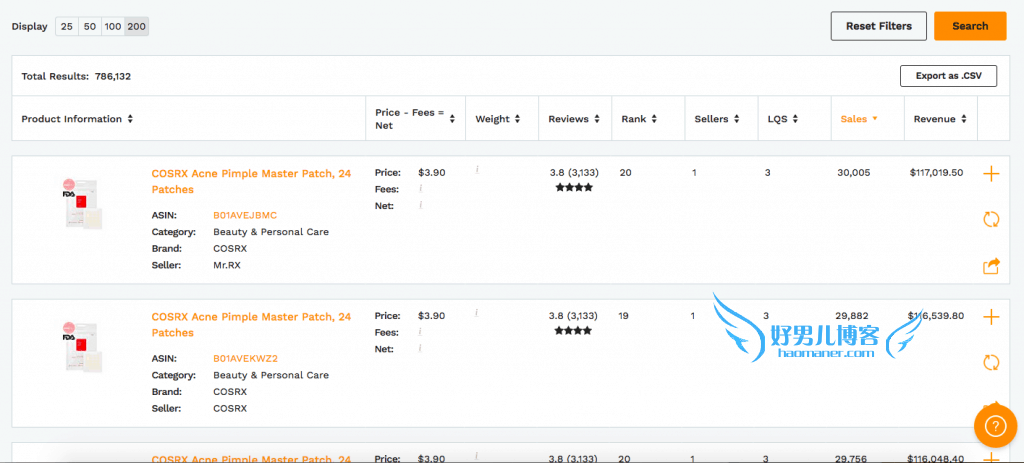
Task: View fees info icon for B01AVEKWZ2
Action: (x=421, y=332)
